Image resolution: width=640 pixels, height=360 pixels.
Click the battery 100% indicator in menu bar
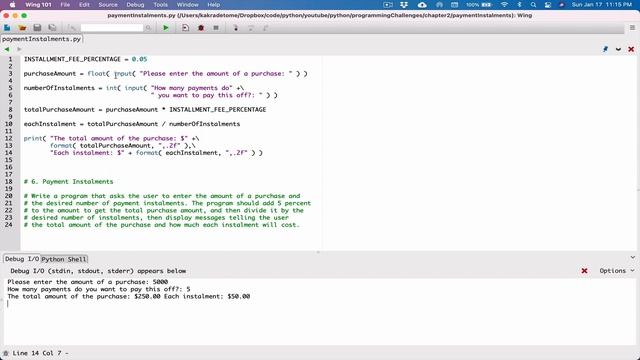coord(479,4)
